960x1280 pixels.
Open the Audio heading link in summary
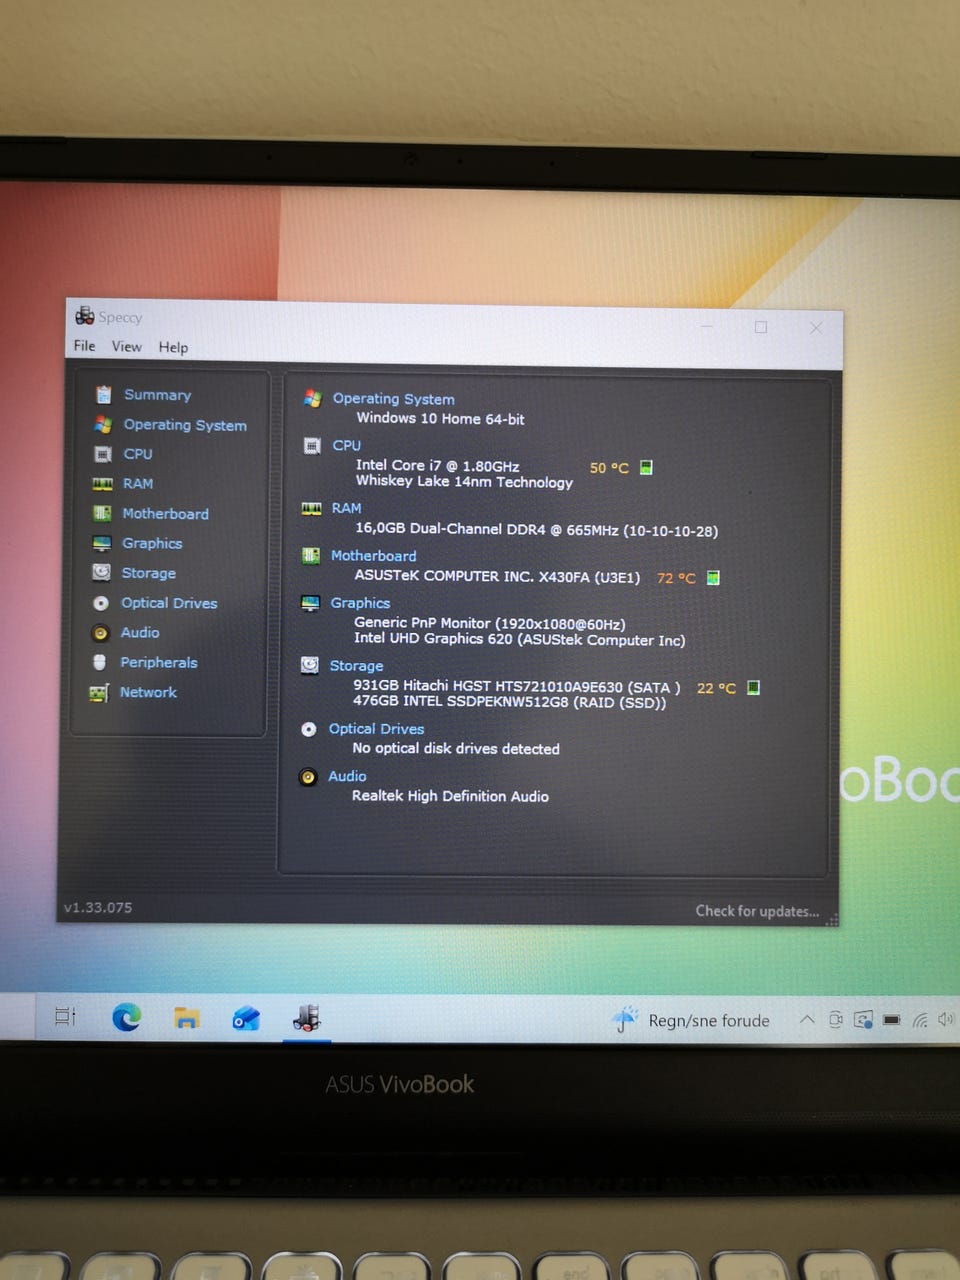tap(347, 776)
